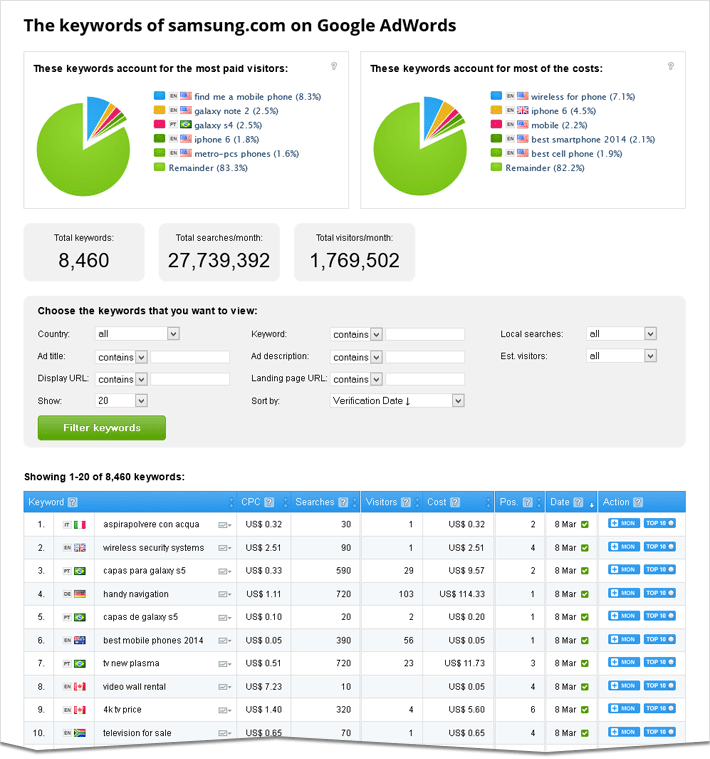Open ad preview icon for best mobile phones 2014
Screen dimensions: 710x759
point(225,641)
